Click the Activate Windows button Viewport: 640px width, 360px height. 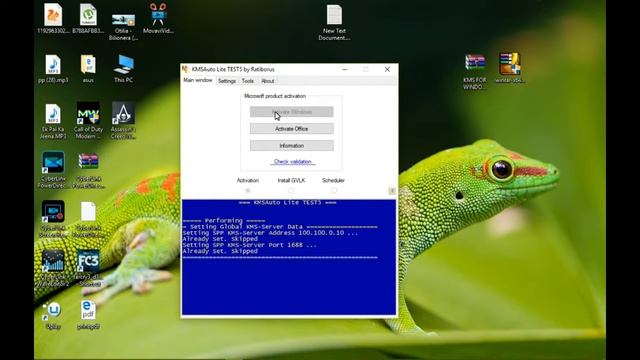[291, 111]
